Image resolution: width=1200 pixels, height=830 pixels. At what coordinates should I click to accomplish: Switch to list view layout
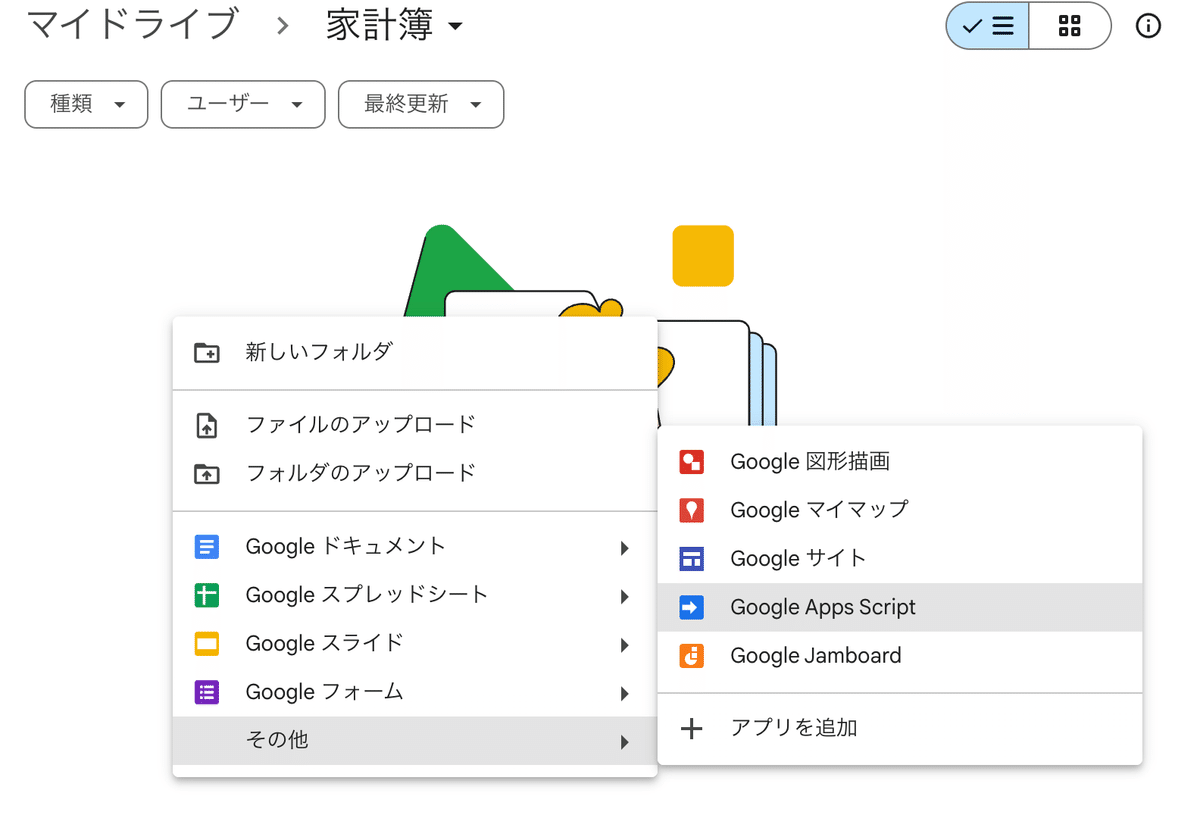pos(987,26)
